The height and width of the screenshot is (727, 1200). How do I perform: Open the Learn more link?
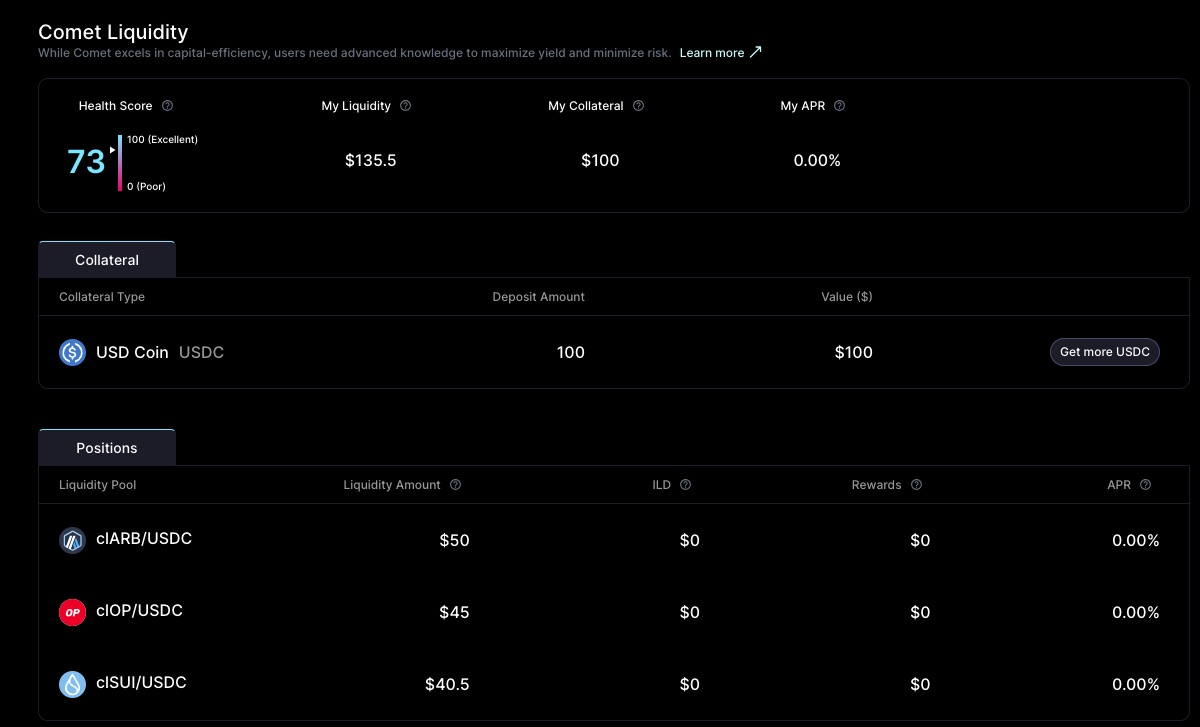tap(720, 53)
